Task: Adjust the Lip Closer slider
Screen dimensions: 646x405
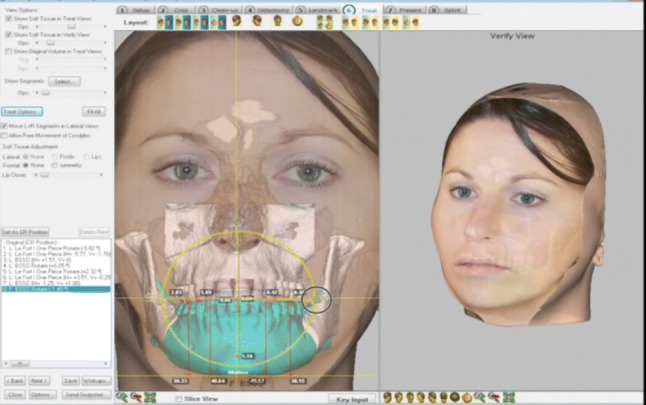Action: pos(45,175)
